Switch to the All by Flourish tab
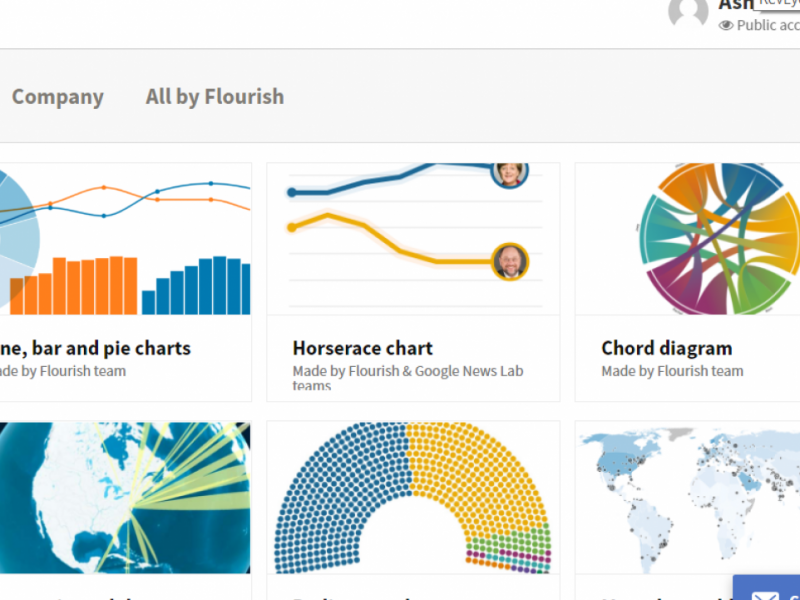Viewport: 800px width, 600px height. click(x=215, y=97)
